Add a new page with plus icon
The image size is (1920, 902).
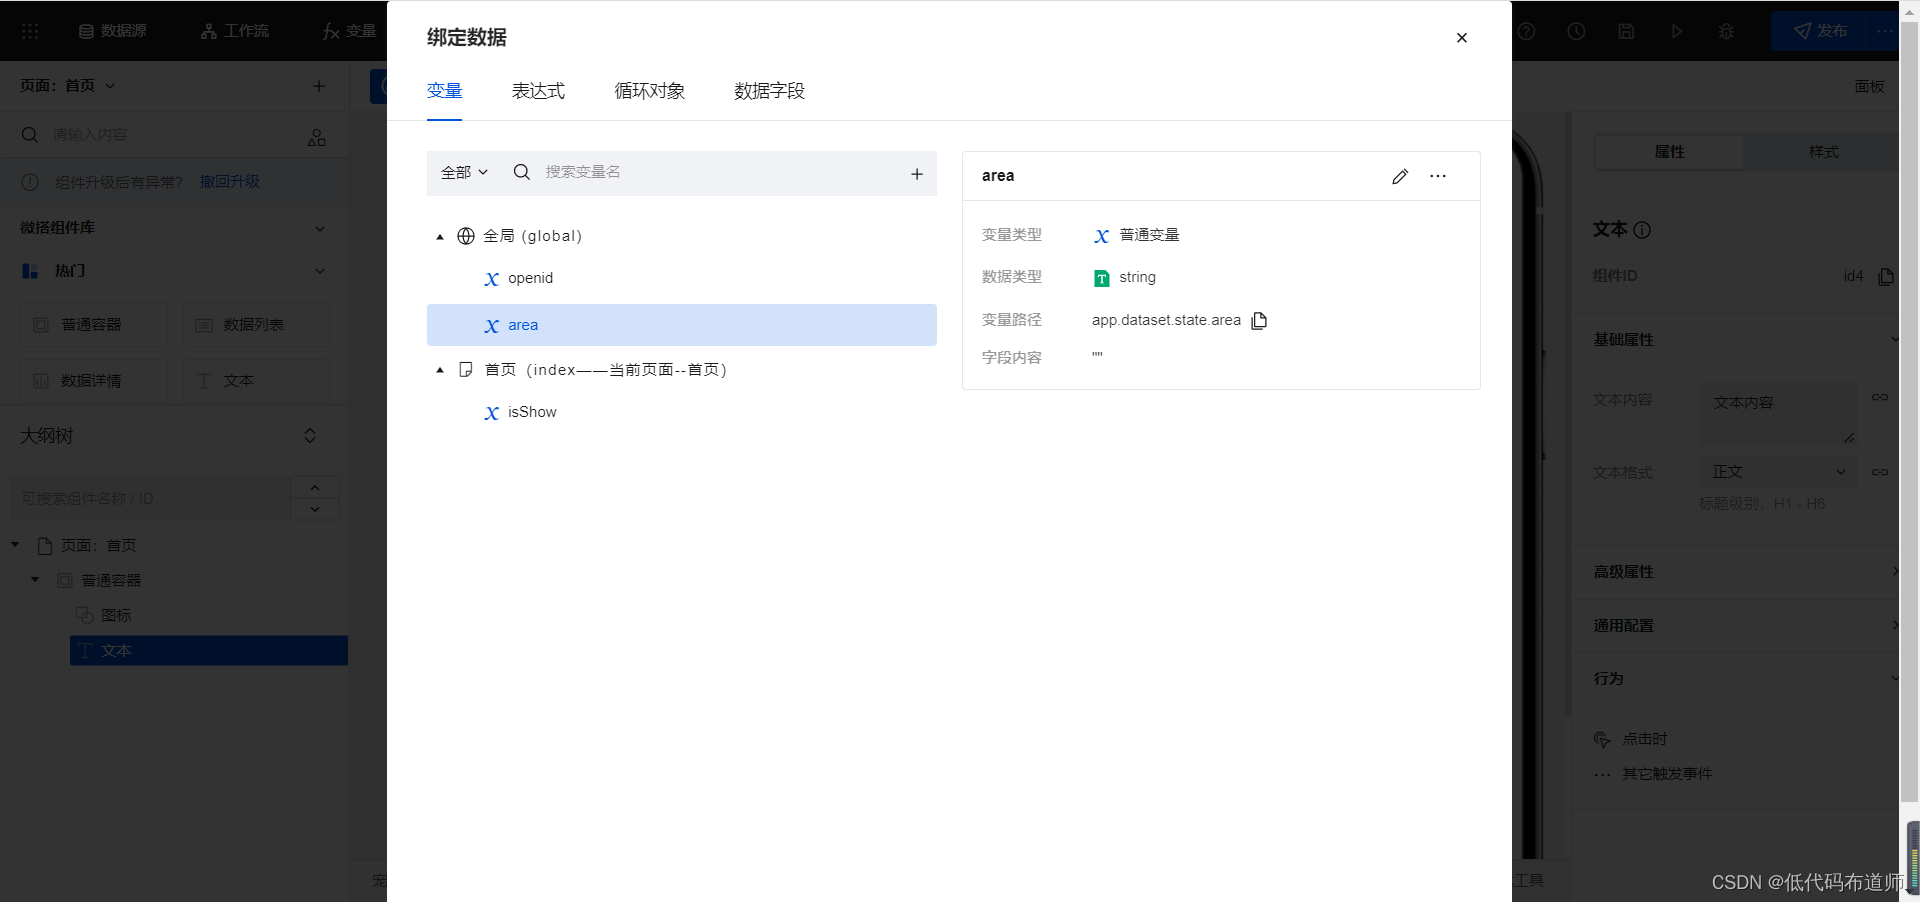pyautogui.click(x=319, y=86)
